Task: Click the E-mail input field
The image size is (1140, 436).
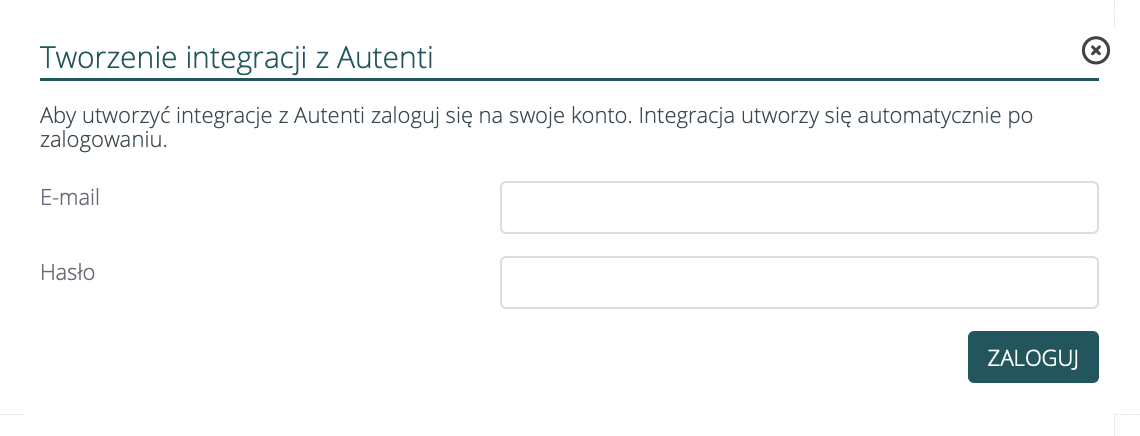Action: pos(799,207)
